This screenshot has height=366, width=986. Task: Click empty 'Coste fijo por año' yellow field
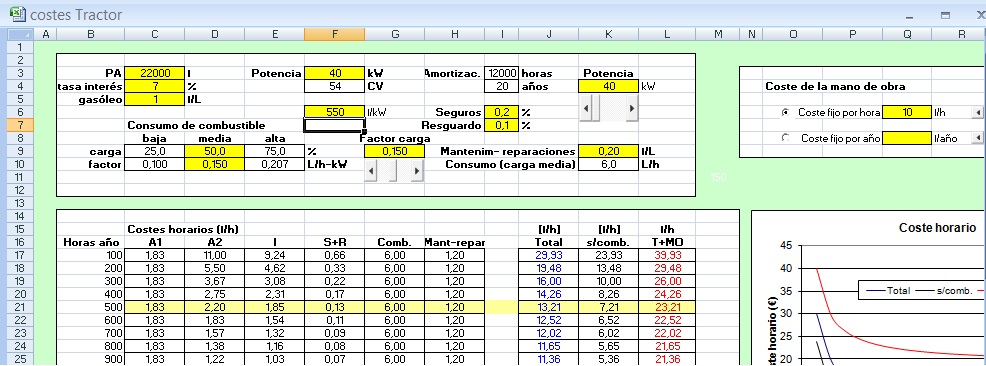[906, 138]
